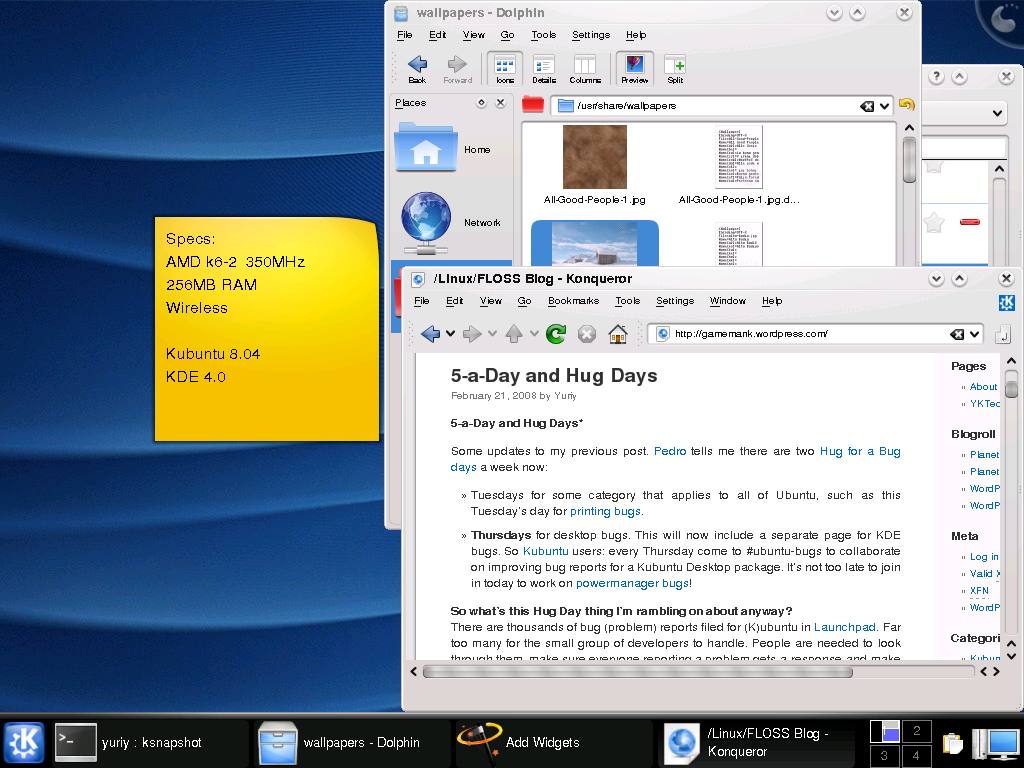Open Dolphin's location bar history dropdown
Image resolution: width=1024 pixels, height=768 pixels.
click(x=884, y=106)
